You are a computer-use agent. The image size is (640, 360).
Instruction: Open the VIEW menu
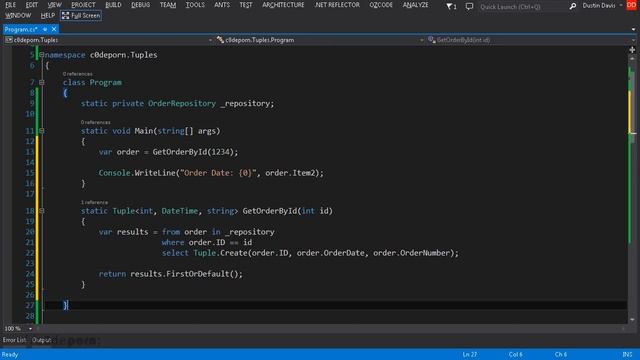pyautogui.click(x=54, y=5)
